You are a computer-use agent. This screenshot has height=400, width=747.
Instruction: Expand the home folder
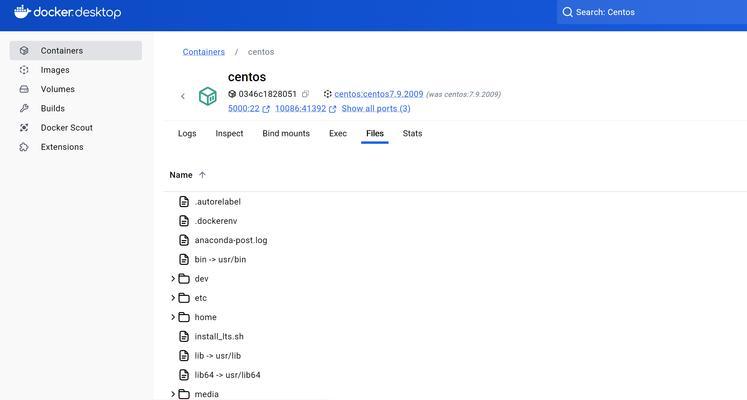(173, 317)
